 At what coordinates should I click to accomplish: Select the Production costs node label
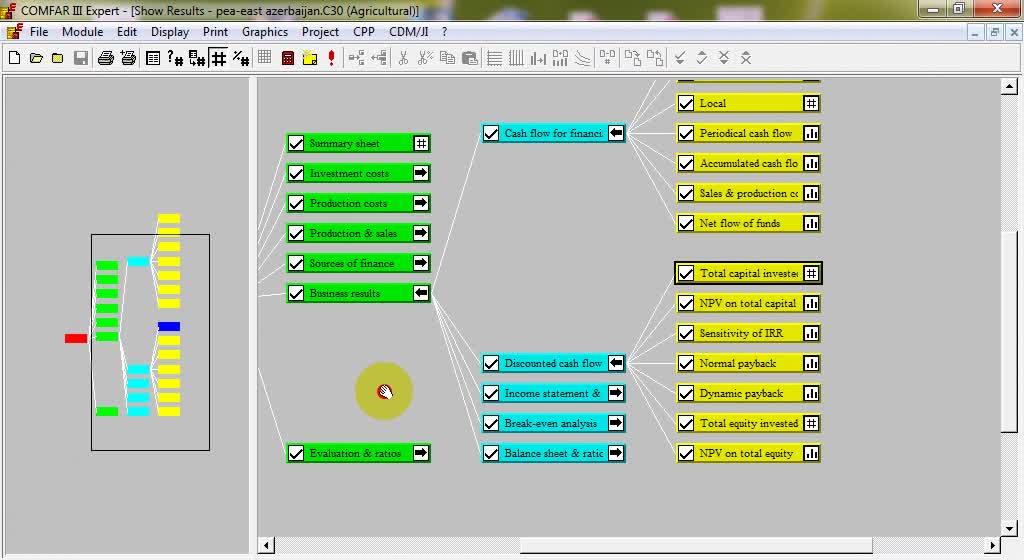(348, 203)
